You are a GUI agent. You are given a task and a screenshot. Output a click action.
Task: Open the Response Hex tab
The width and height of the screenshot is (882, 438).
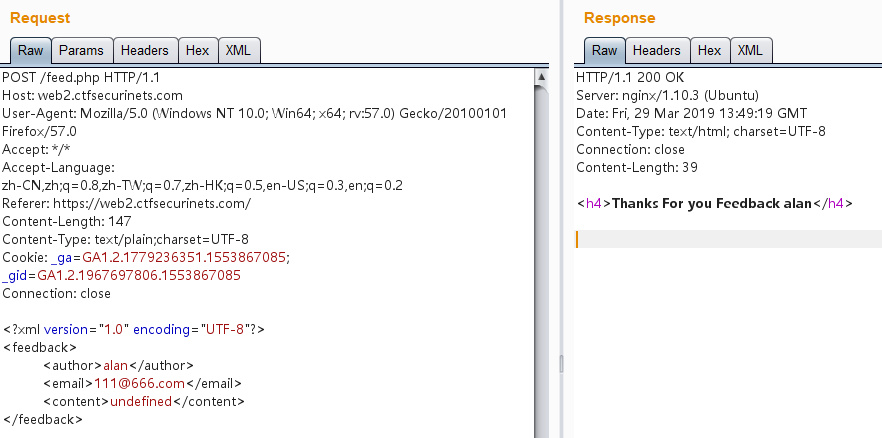click(x=709, y=50)
